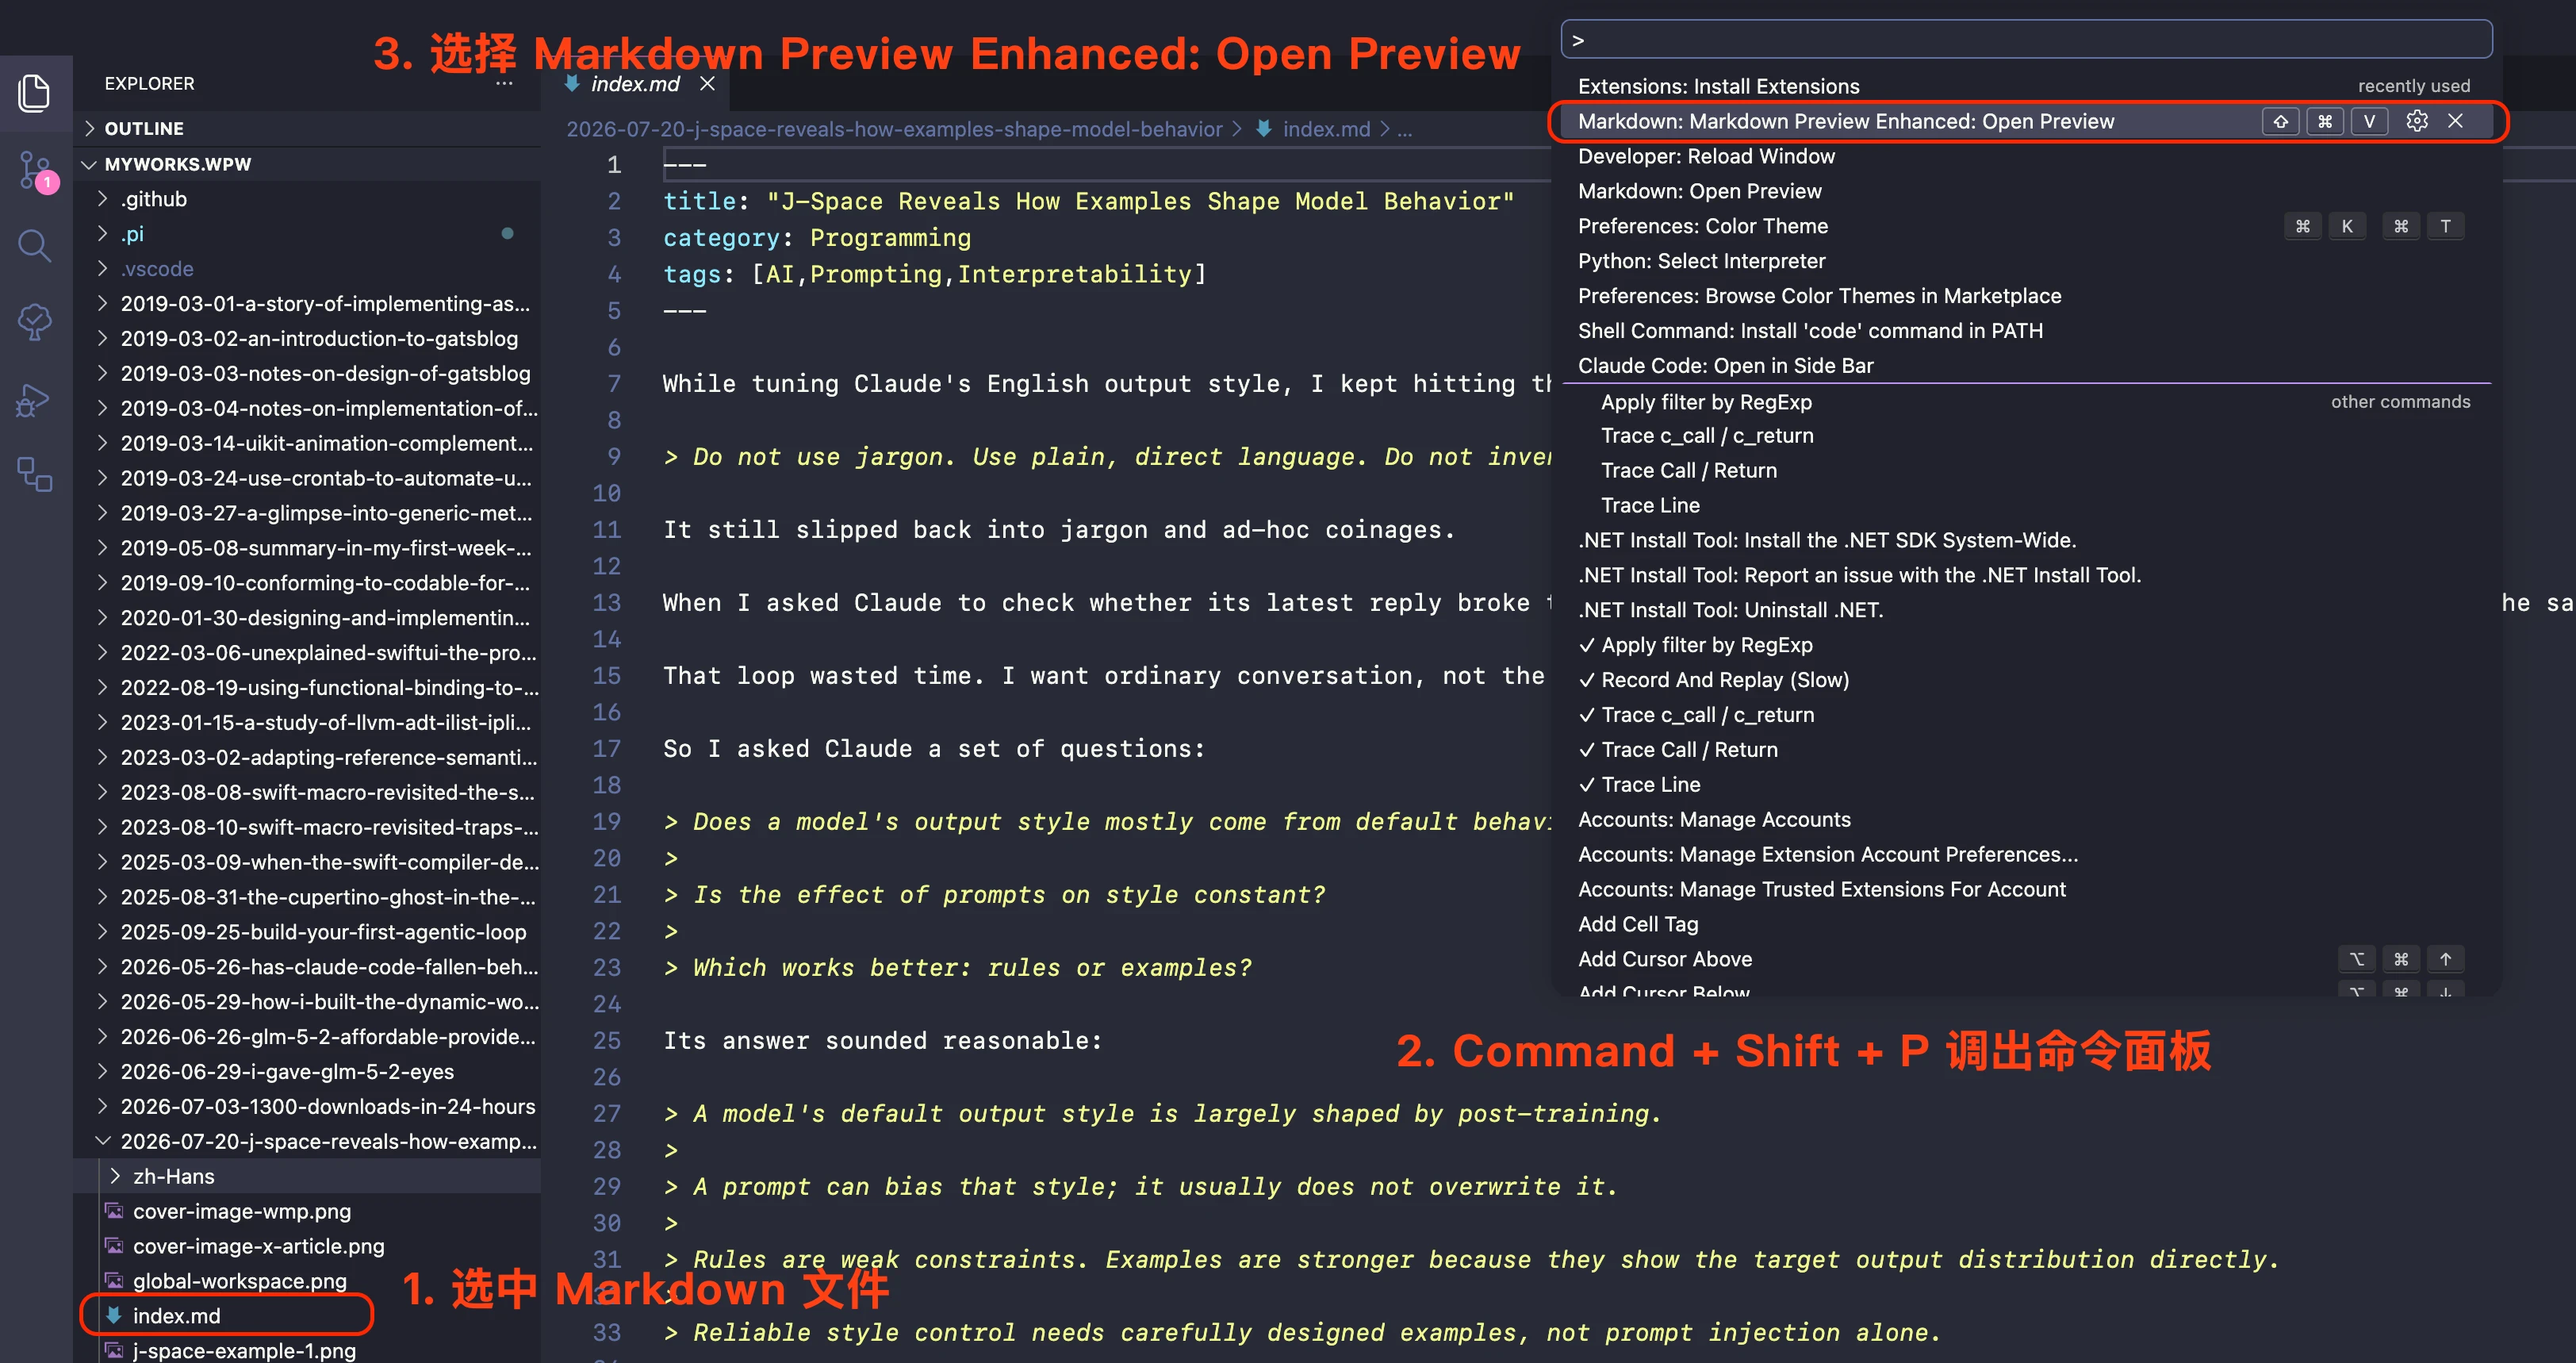Select Add Cell Tag command
The width and height of the screenshot is (2576, 1363).
click(x=2026, y=924)
